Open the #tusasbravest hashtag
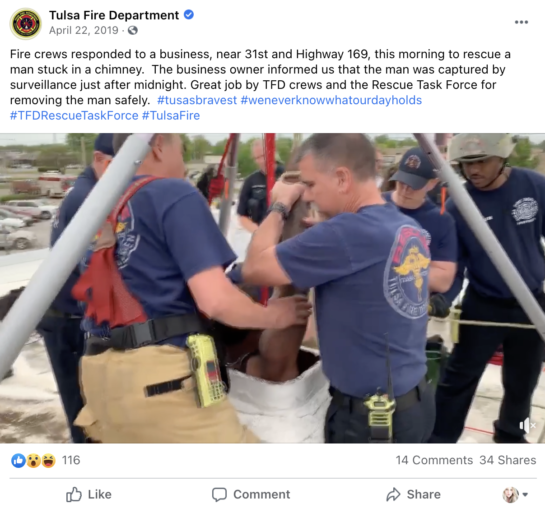This screenshot has width=545, height=508. point(197,100)
